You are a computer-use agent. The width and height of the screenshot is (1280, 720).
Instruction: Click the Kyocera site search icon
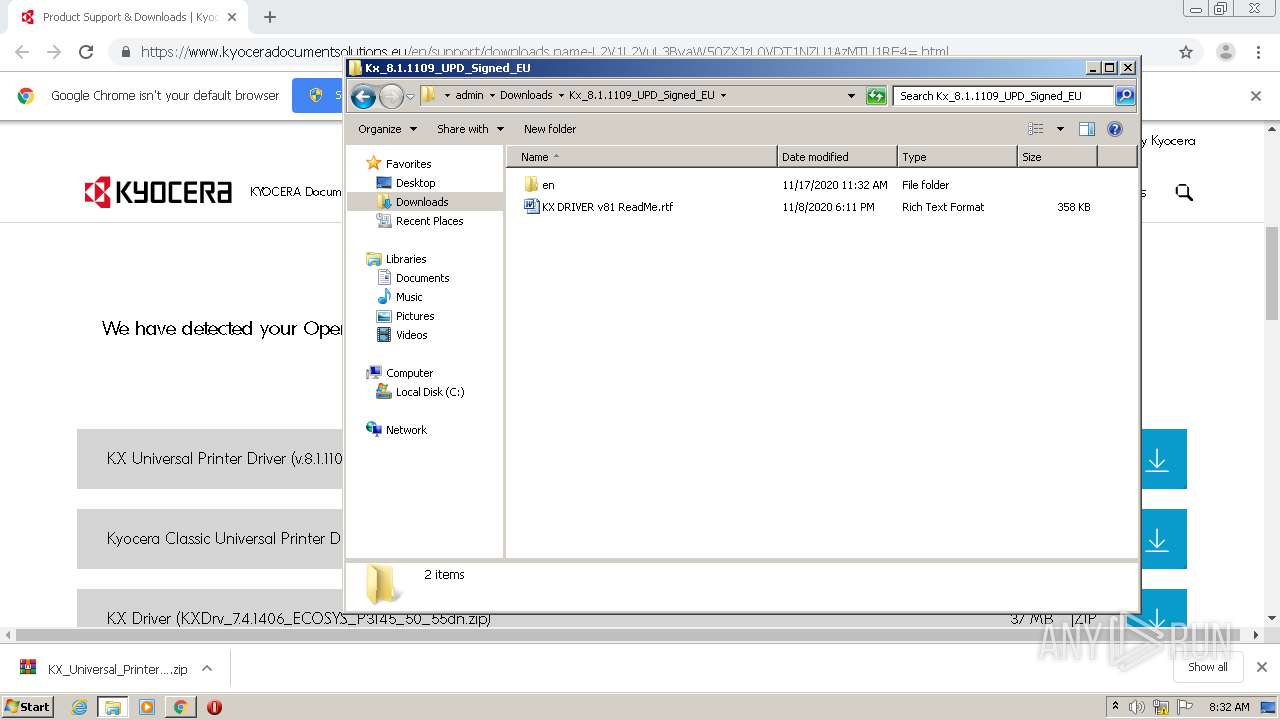(1184, 192)
